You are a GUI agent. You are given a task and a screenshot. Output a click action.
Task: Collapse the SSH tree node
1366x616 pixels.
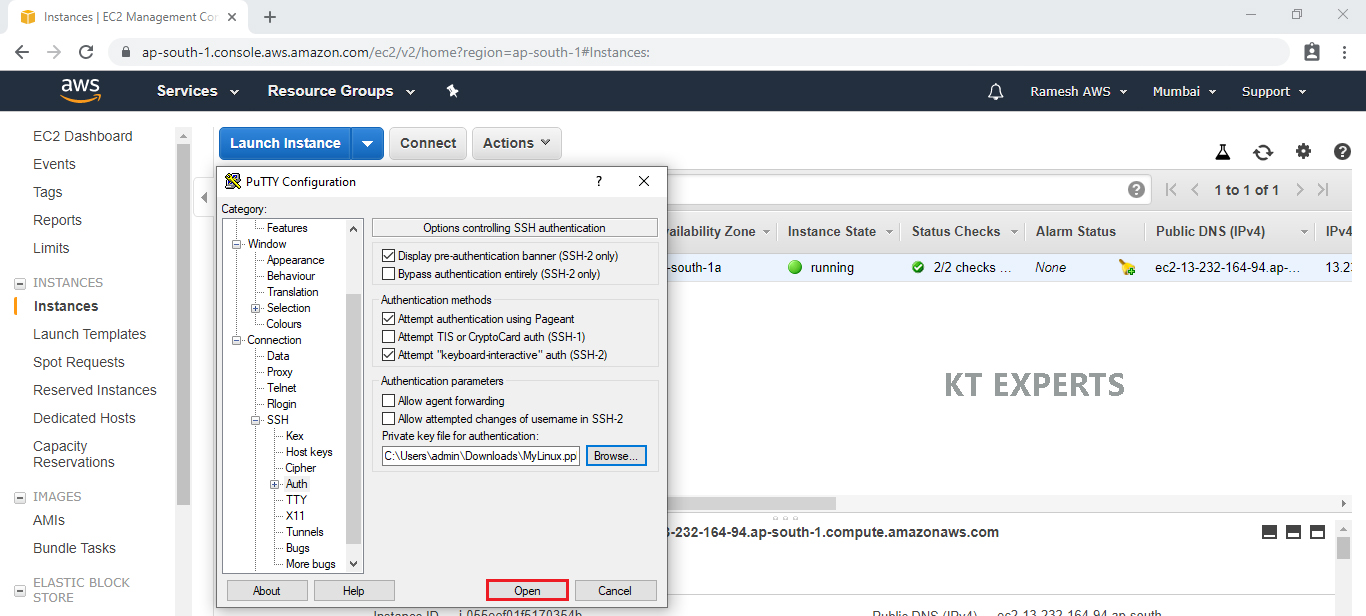(256, 420)
